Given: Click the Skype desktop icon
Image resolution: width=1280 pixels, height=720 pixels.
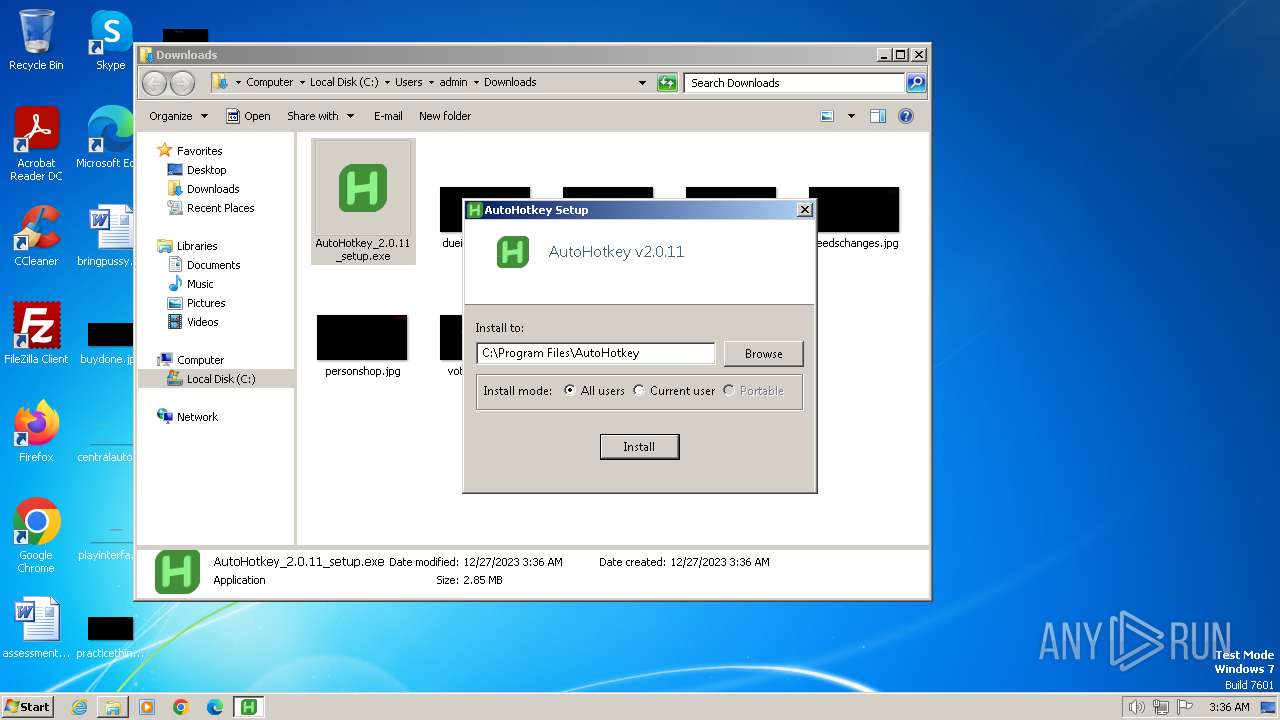Looking at the screenshot, I should coord(110,40).
